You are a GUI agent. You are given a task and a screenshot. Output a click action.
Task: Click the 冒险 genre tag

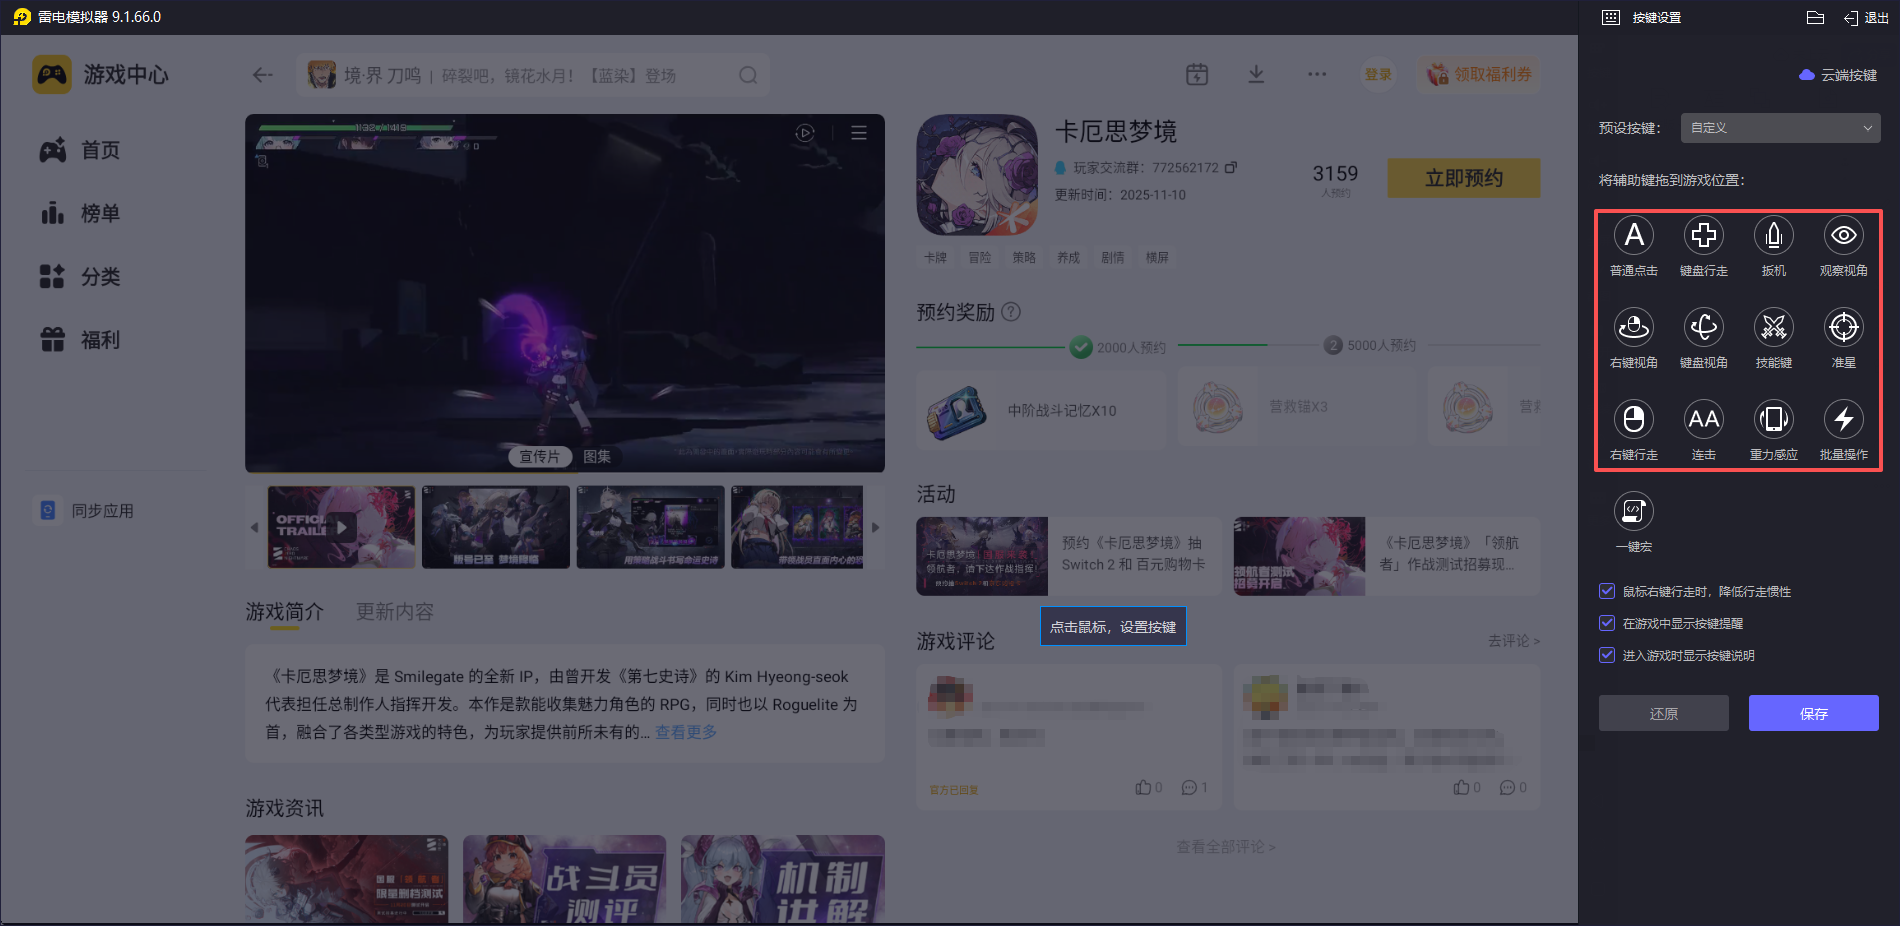[980, 258]
